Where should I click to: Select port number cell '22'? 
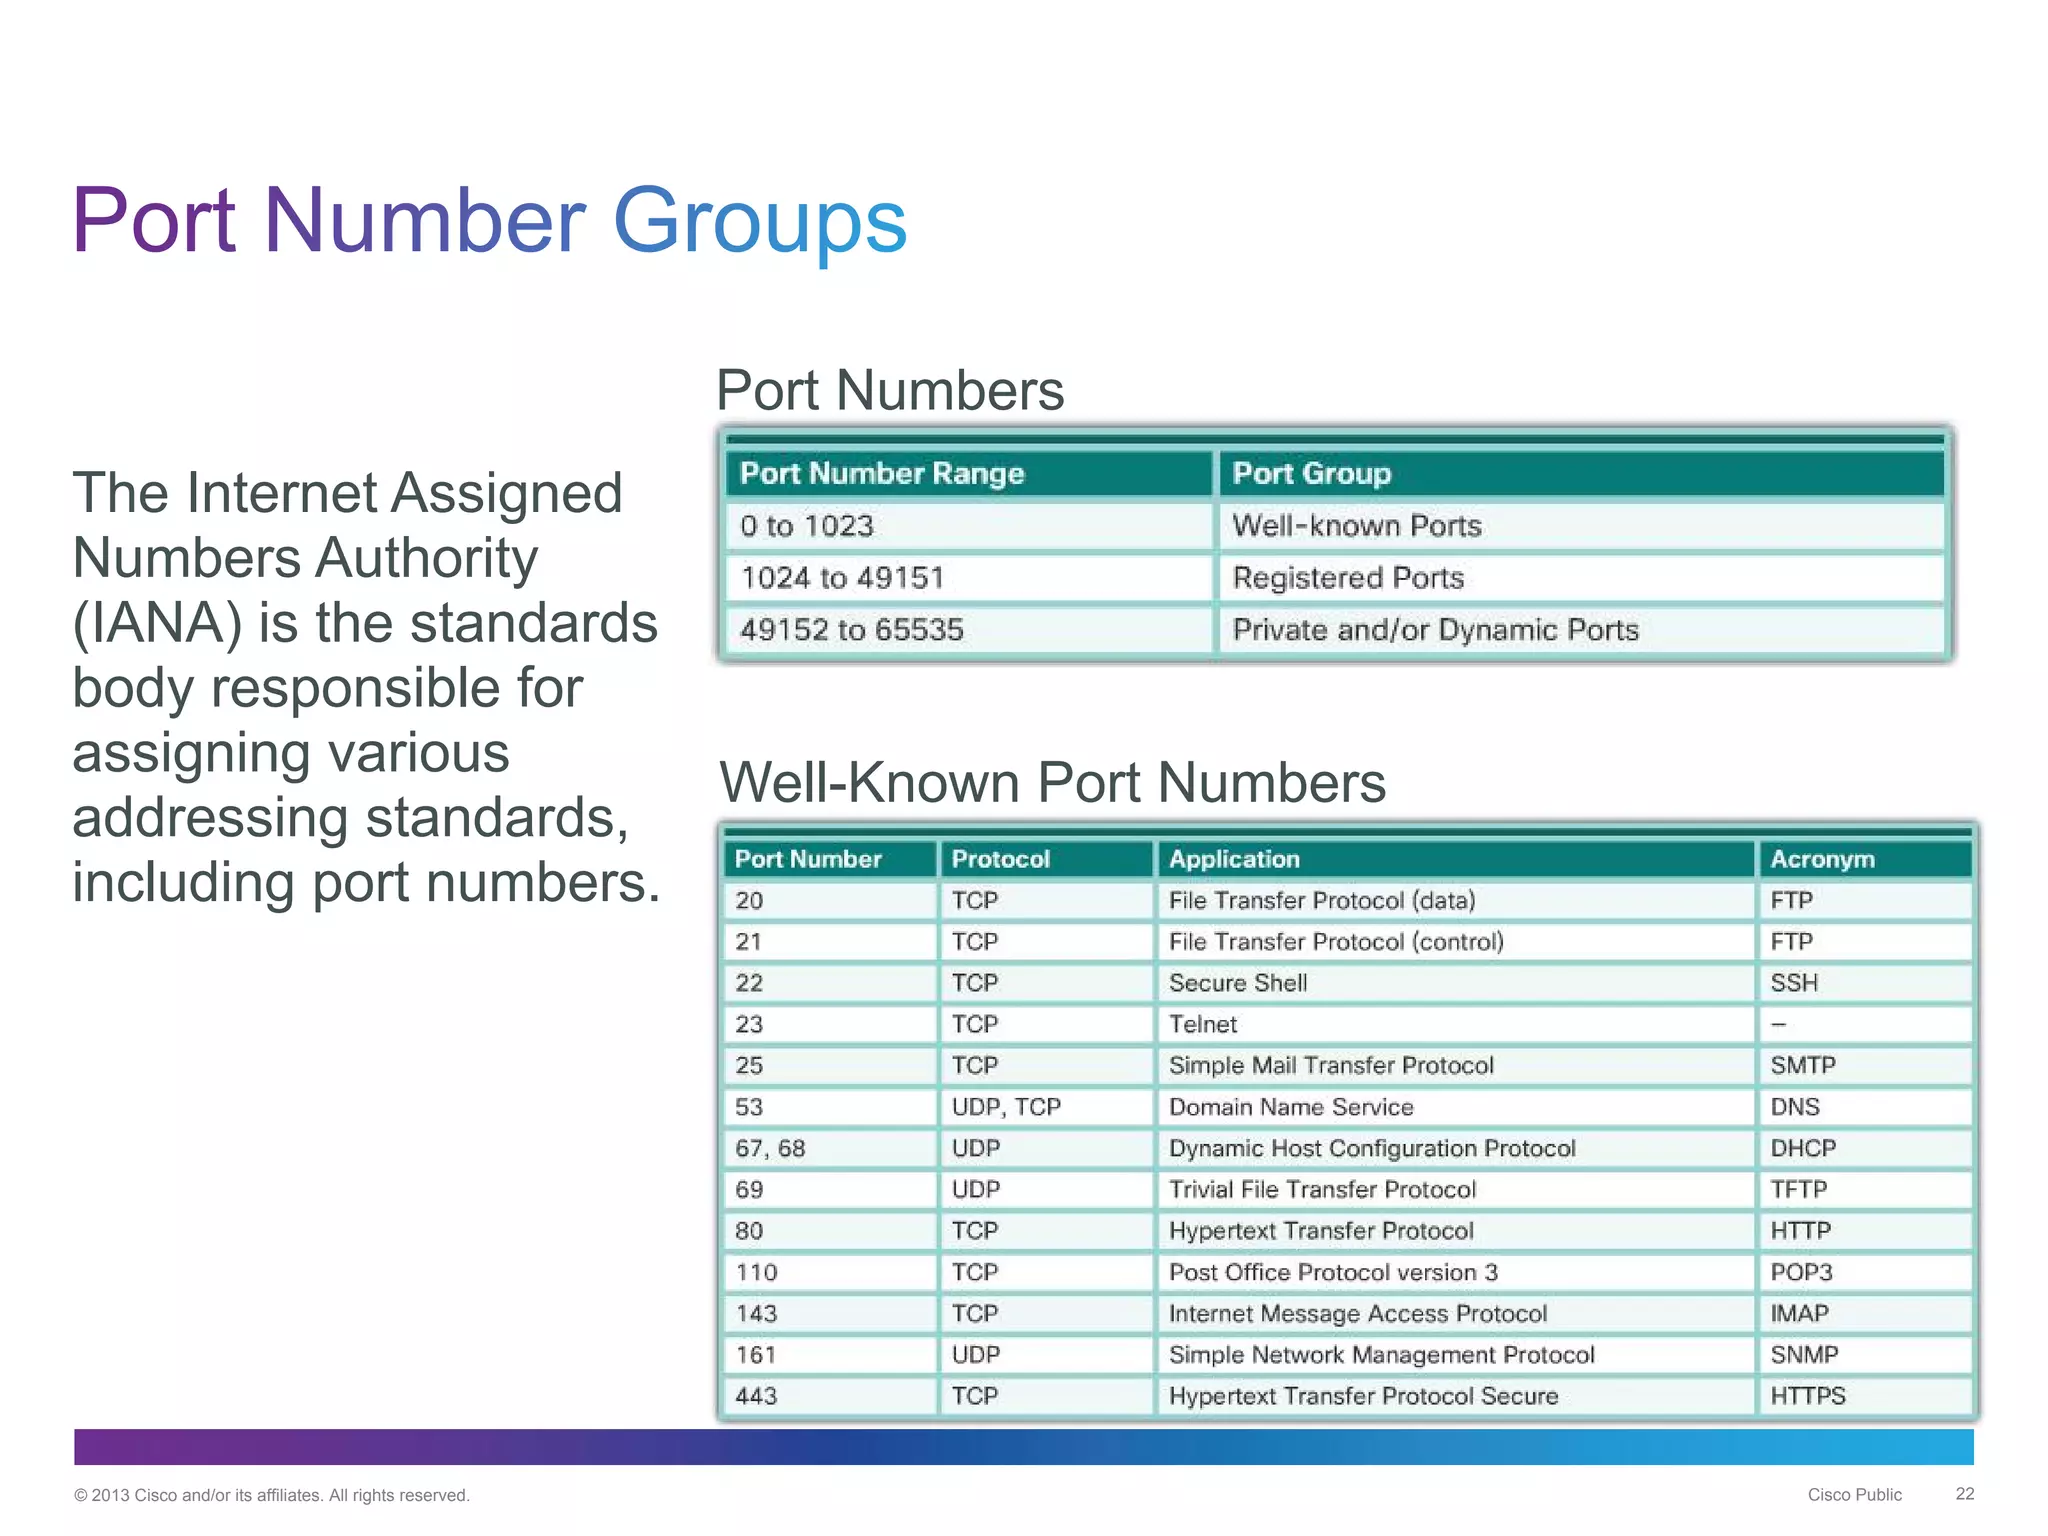click(x=829, y=983)
